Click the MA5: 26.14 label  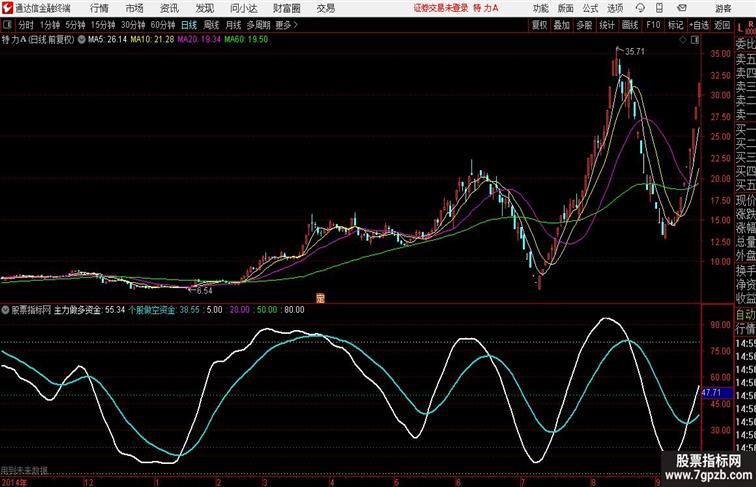108,40
